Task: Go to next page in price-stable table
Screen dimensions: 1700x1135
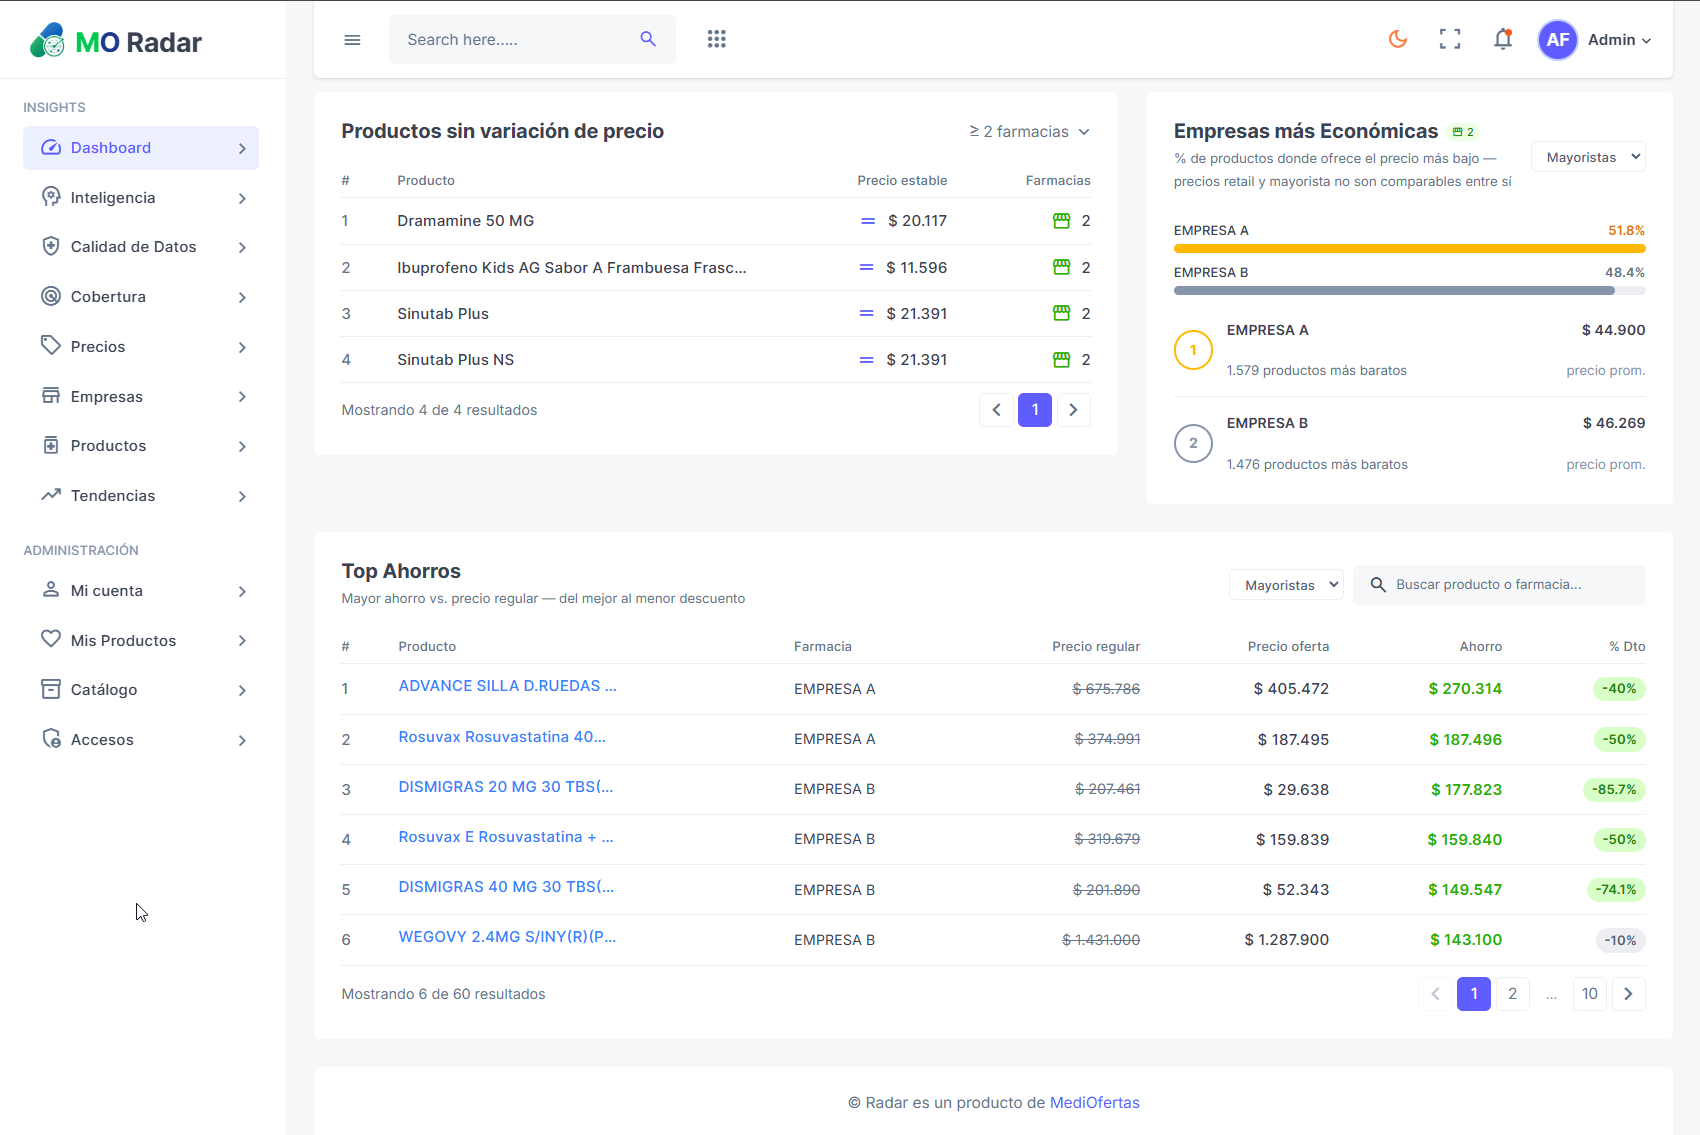Action: pos(1073,410)
